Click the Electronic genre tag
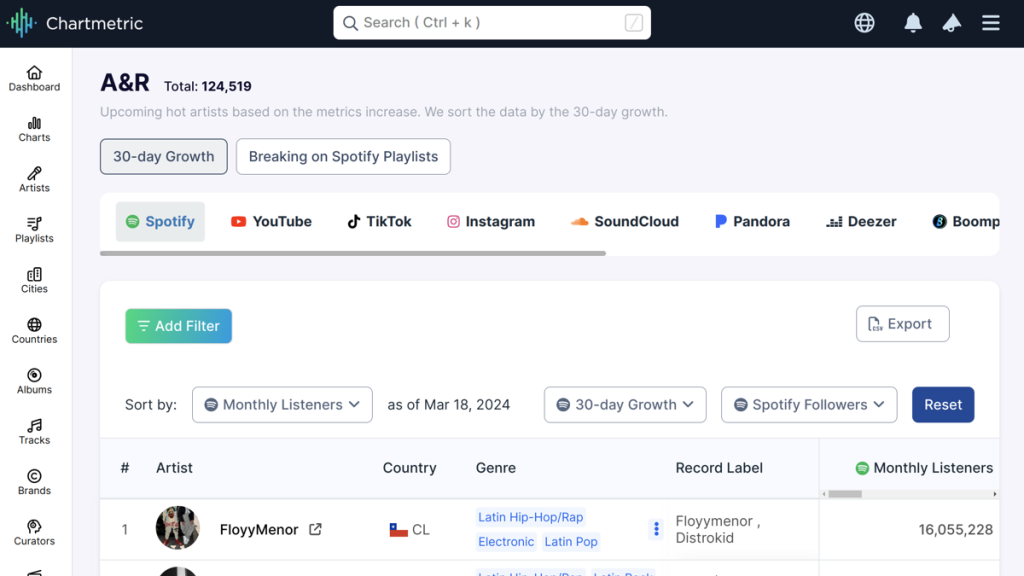This screenshot has width=1024, height=576. pyautogui.click(x=505, y=541)
